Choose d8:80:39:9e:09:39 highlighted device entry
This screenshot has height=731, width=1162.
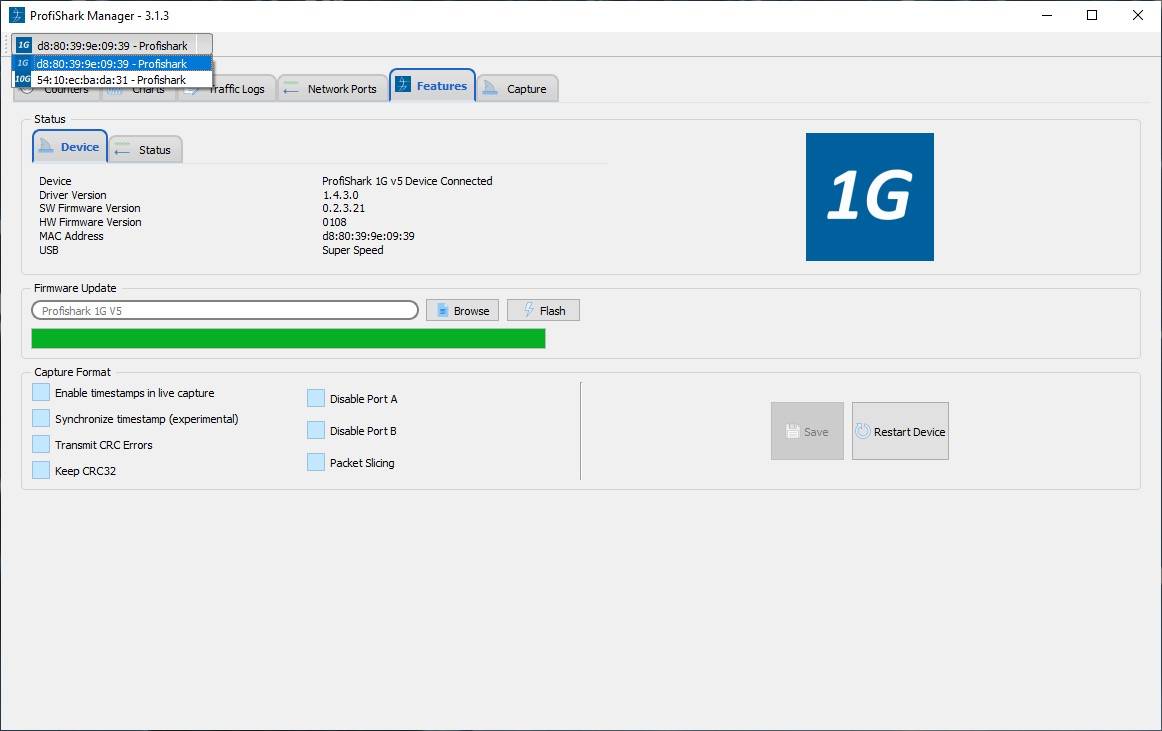tap(111, 64)
